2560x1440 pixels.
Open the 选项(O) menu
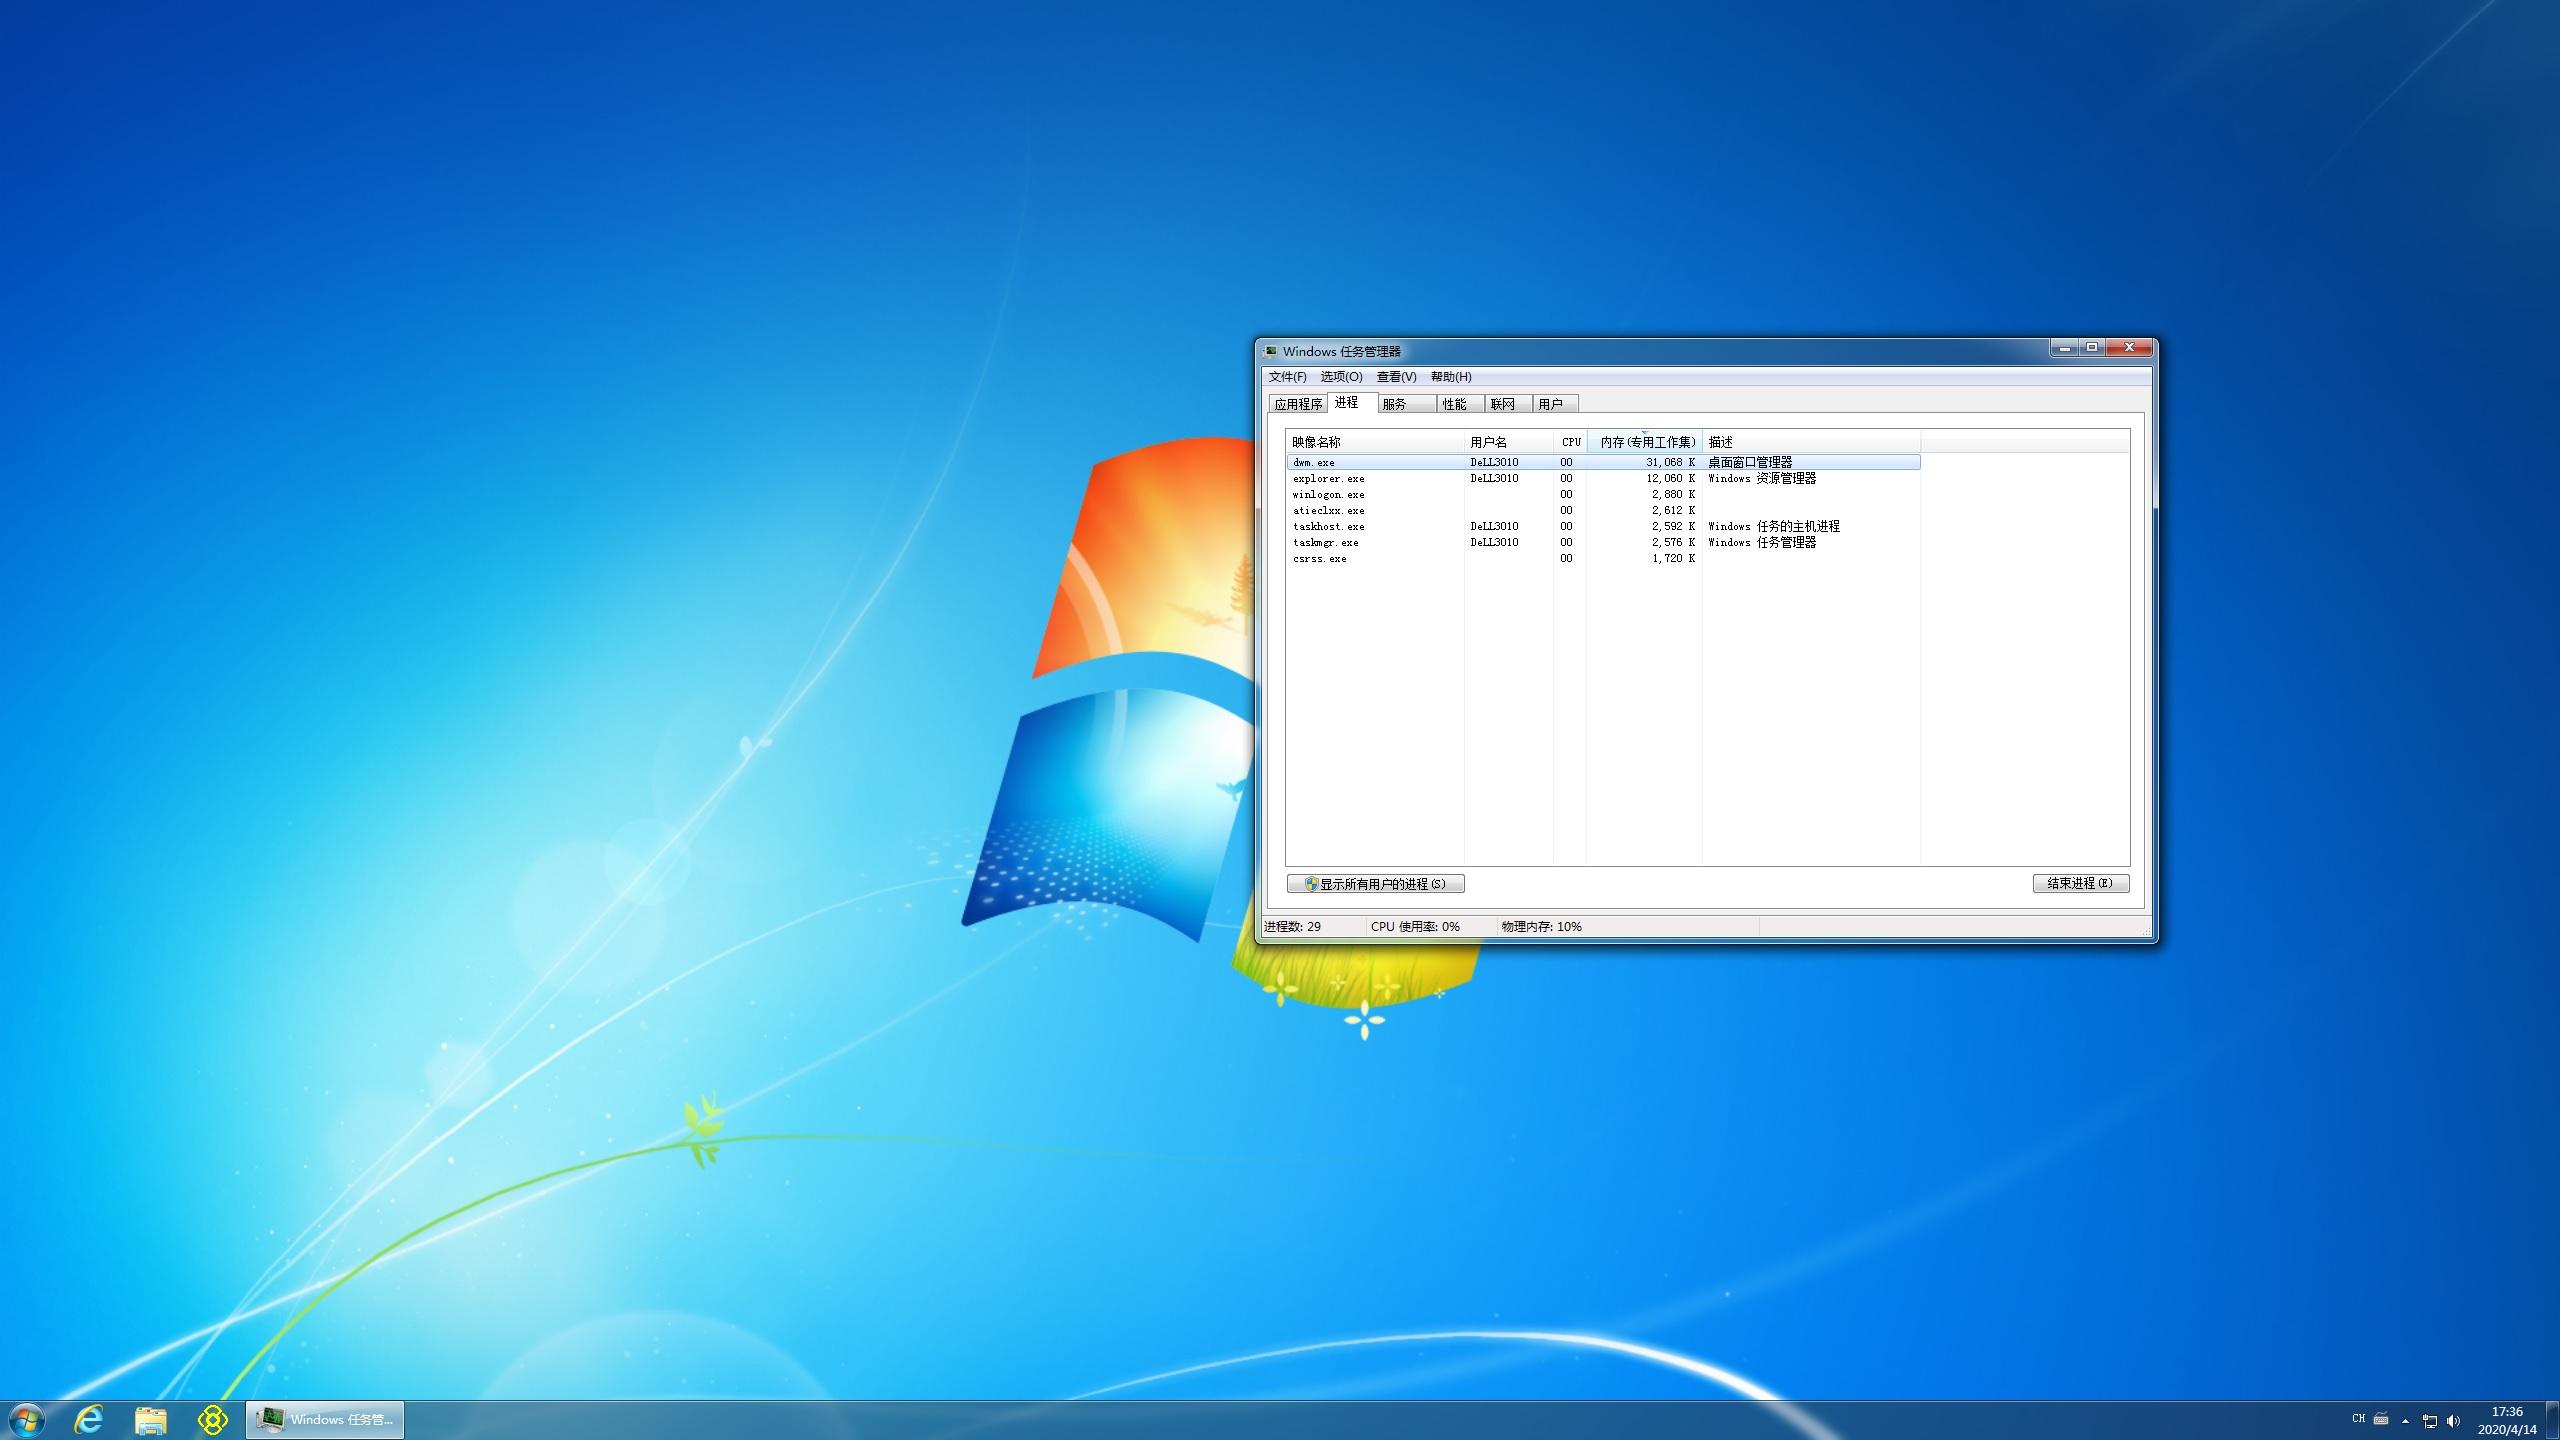click(1341, 377)
